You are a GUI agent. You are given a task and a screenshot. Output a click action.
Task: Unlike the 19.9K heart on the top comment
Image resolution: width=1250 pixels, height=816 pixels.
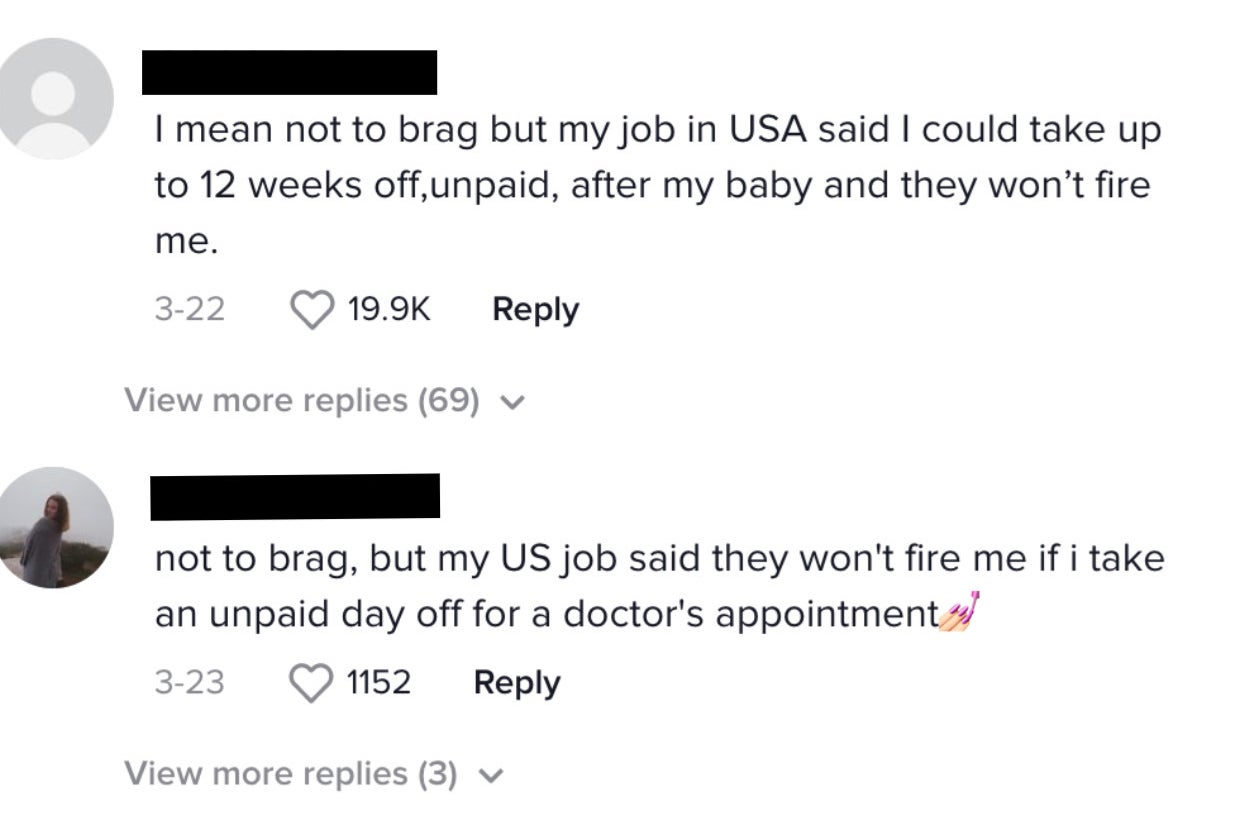click(314, 308)
